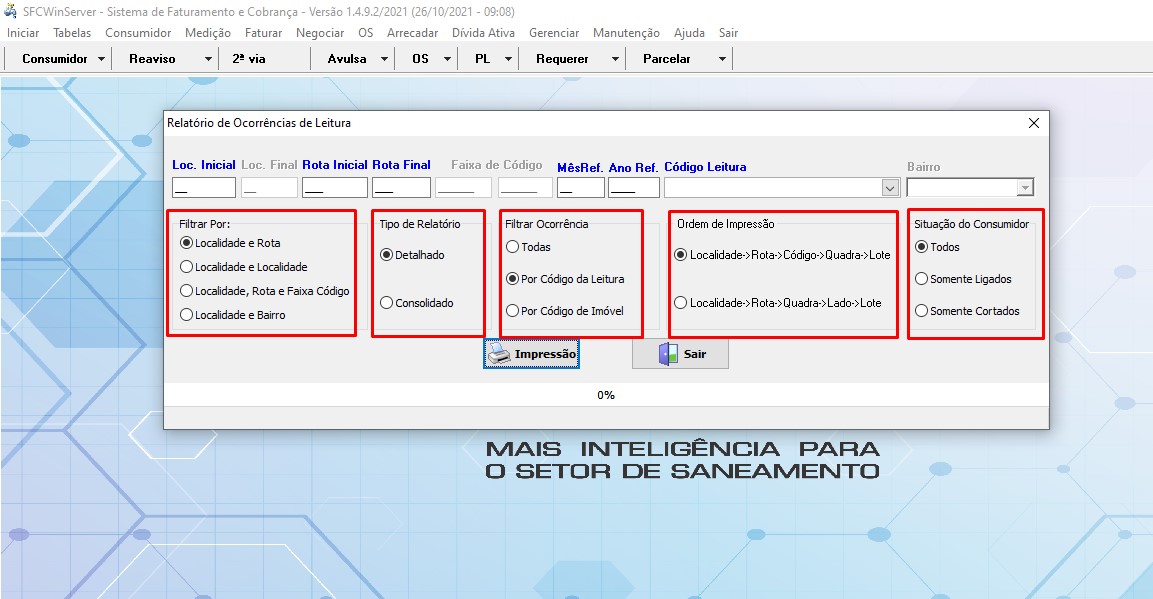Click the printer icon on Impressão button
Image resolution: width=1153 pixels, height=599 pixels.
click(499, 354)
